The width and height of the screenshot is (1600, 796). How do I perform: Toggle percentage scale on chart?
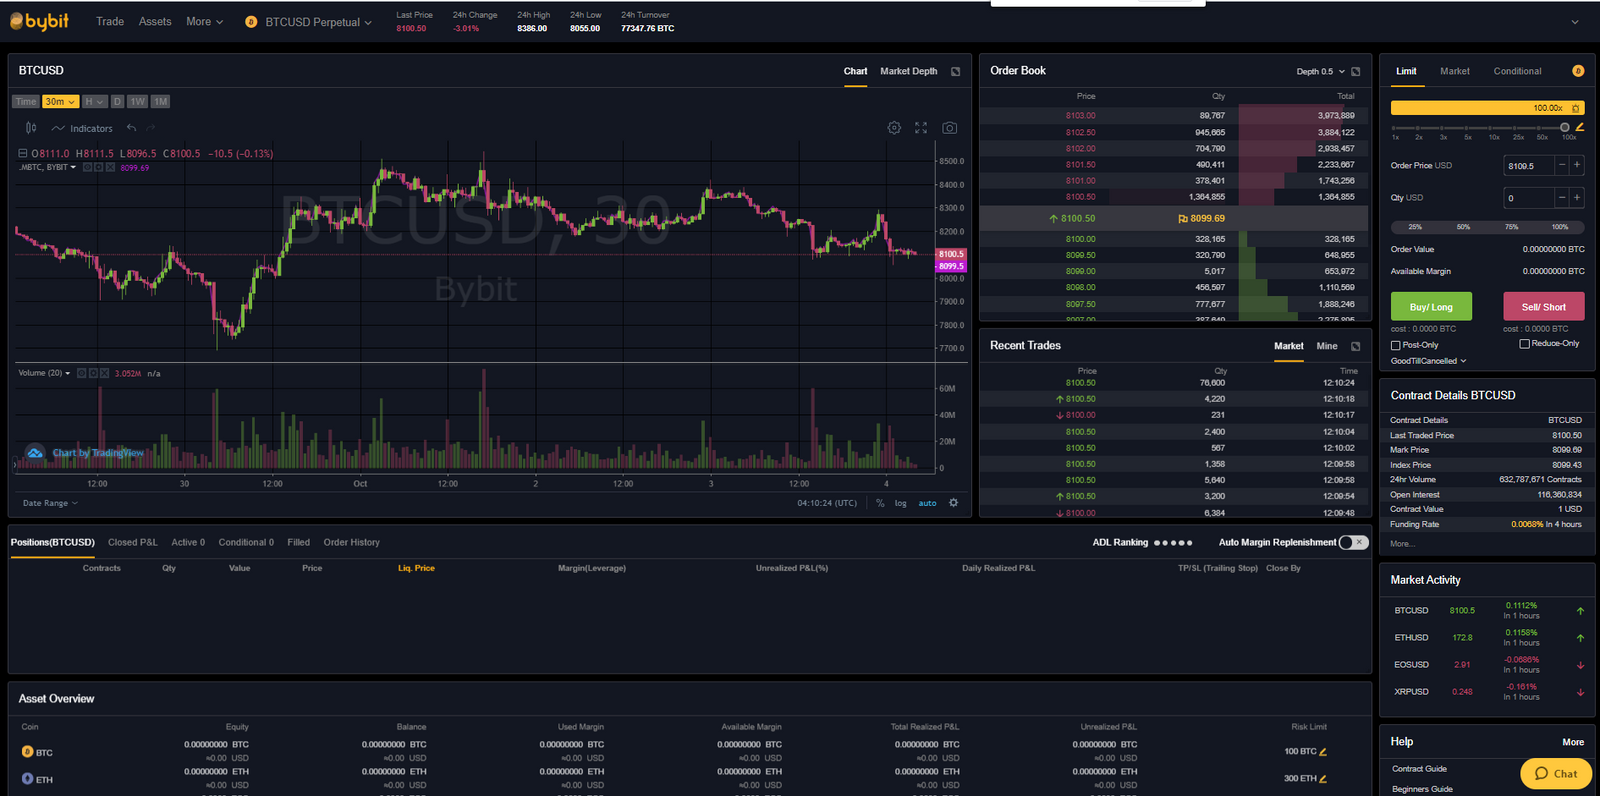point(880,503)
